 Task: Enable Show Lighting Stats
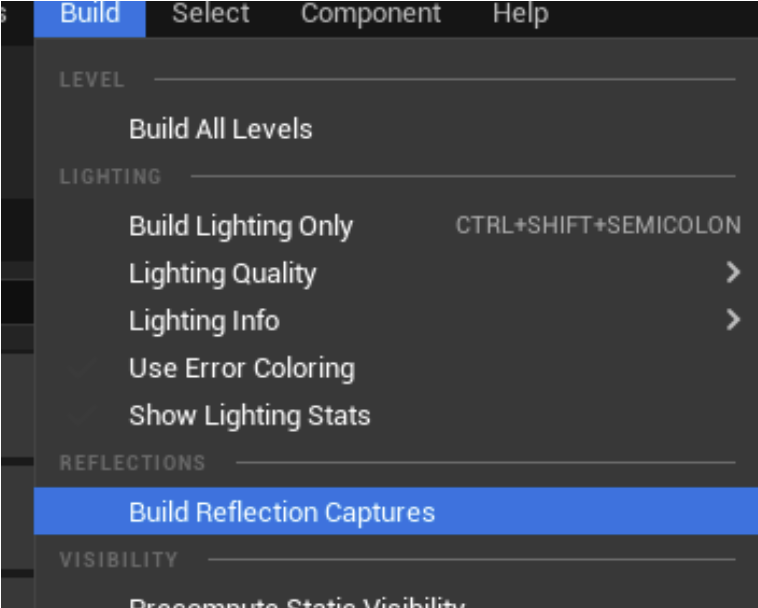pyautogui.click(x=249, y=415)
